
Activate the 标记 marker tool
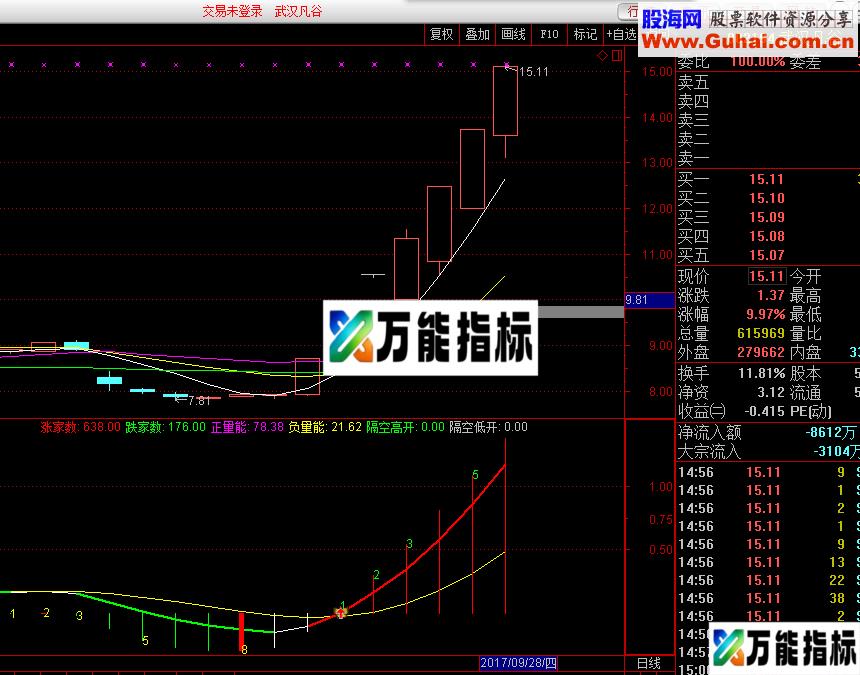click(x=584, y=33)
